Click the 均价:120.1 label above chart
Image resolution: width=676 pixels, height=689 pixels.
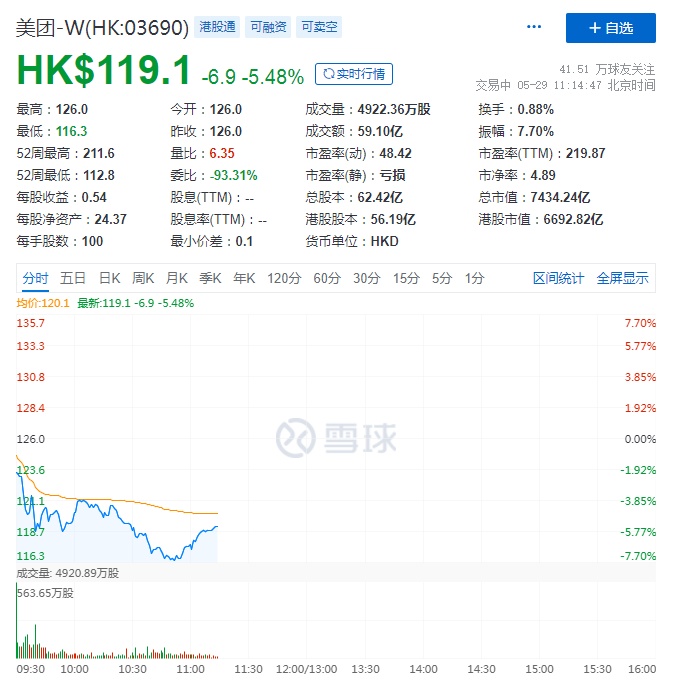click(43, 303)
